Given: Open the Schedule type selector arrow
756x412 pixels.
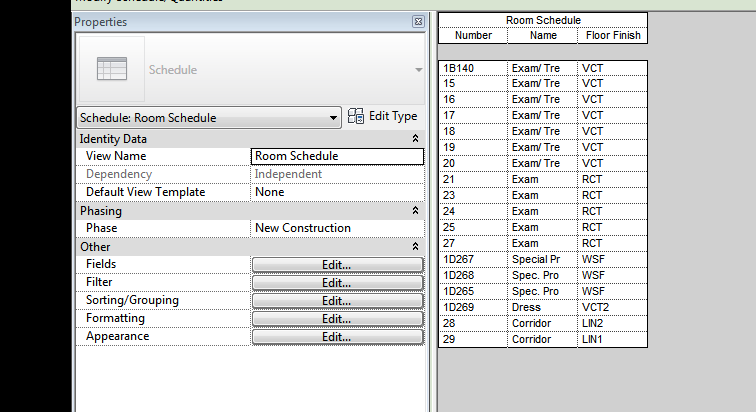Looking at the screenshot, I should 418,70.
